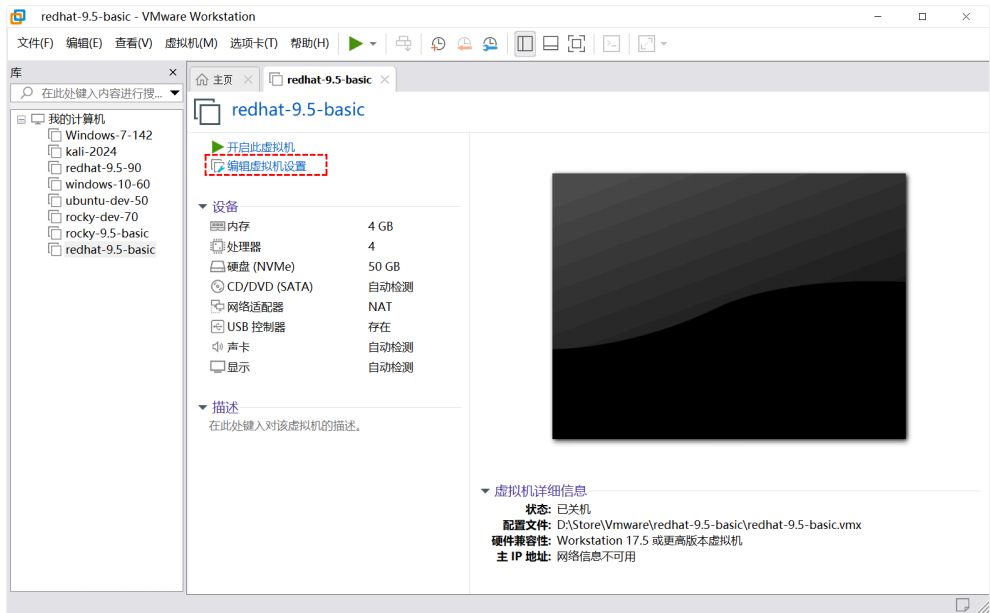Close the library panel
990x613 pixels.
(x=173, y=73)
